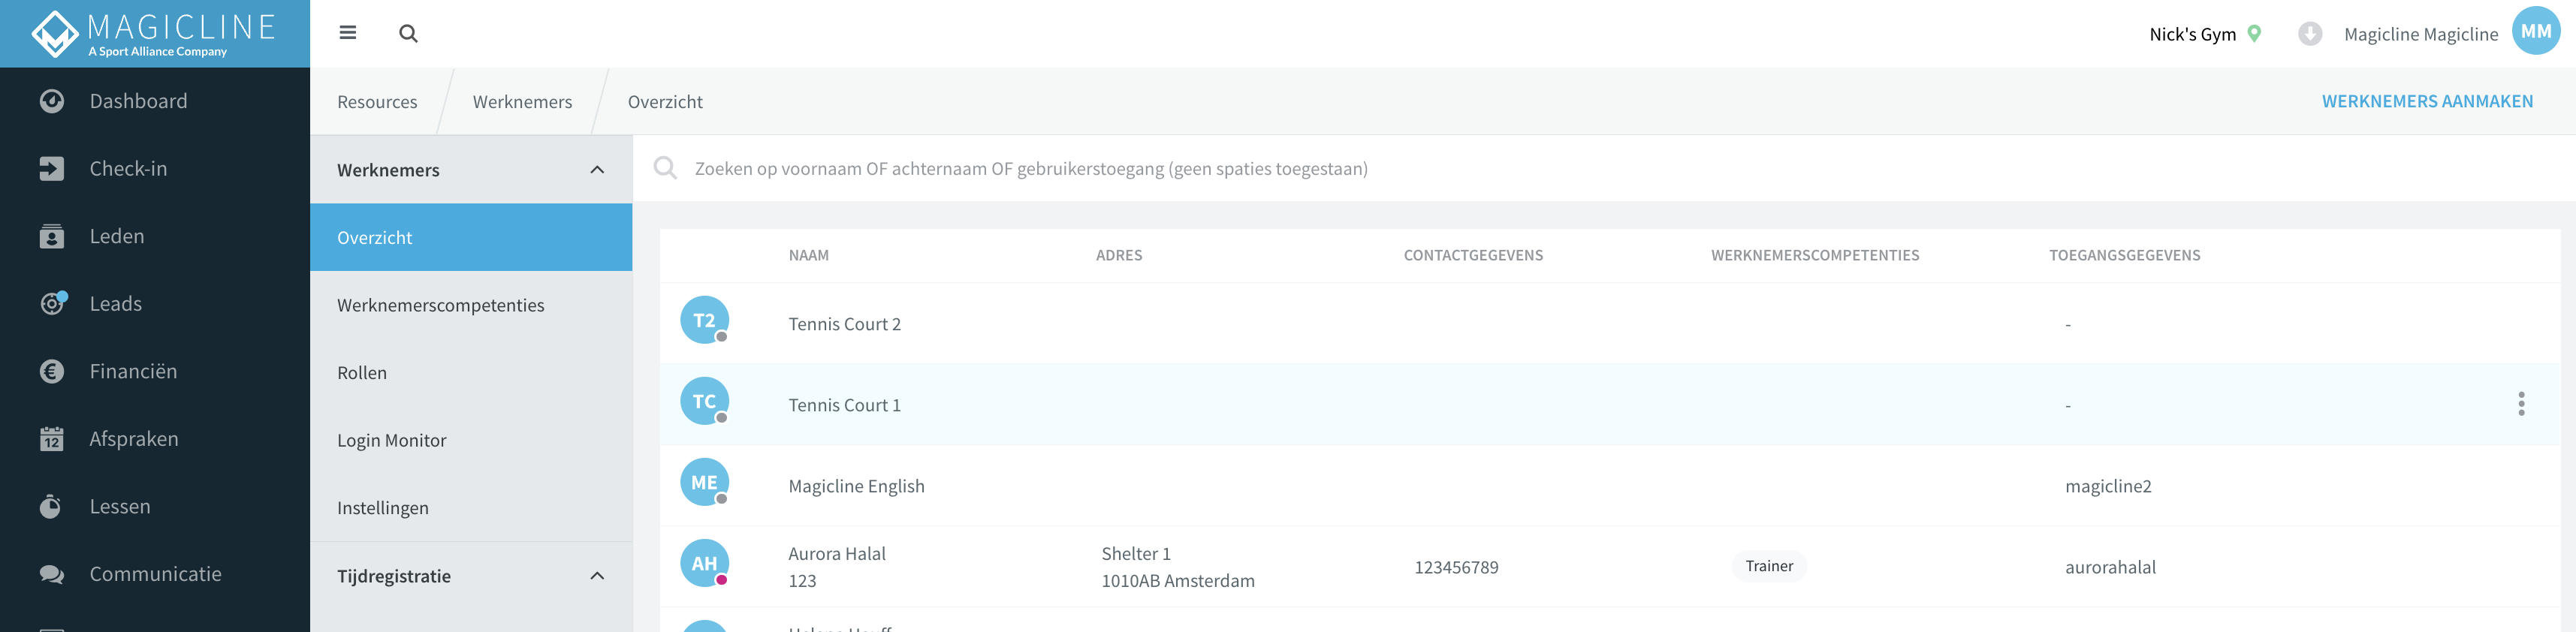2576x632 pixels.
Task: Toggle the hamburger menu icon
Action: pyautogui.click(x=348, y=33)
